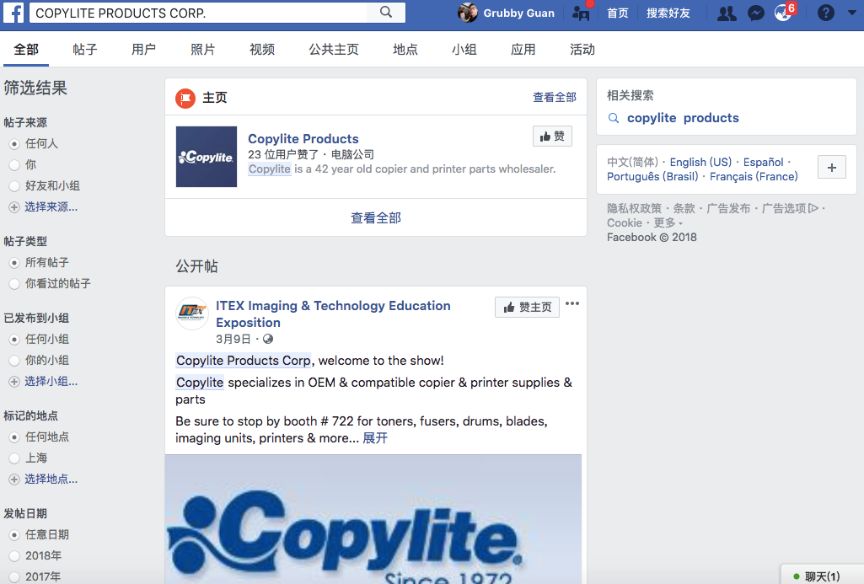
Task: Select the 2018年 date radio button
Action: coord(14,556)
